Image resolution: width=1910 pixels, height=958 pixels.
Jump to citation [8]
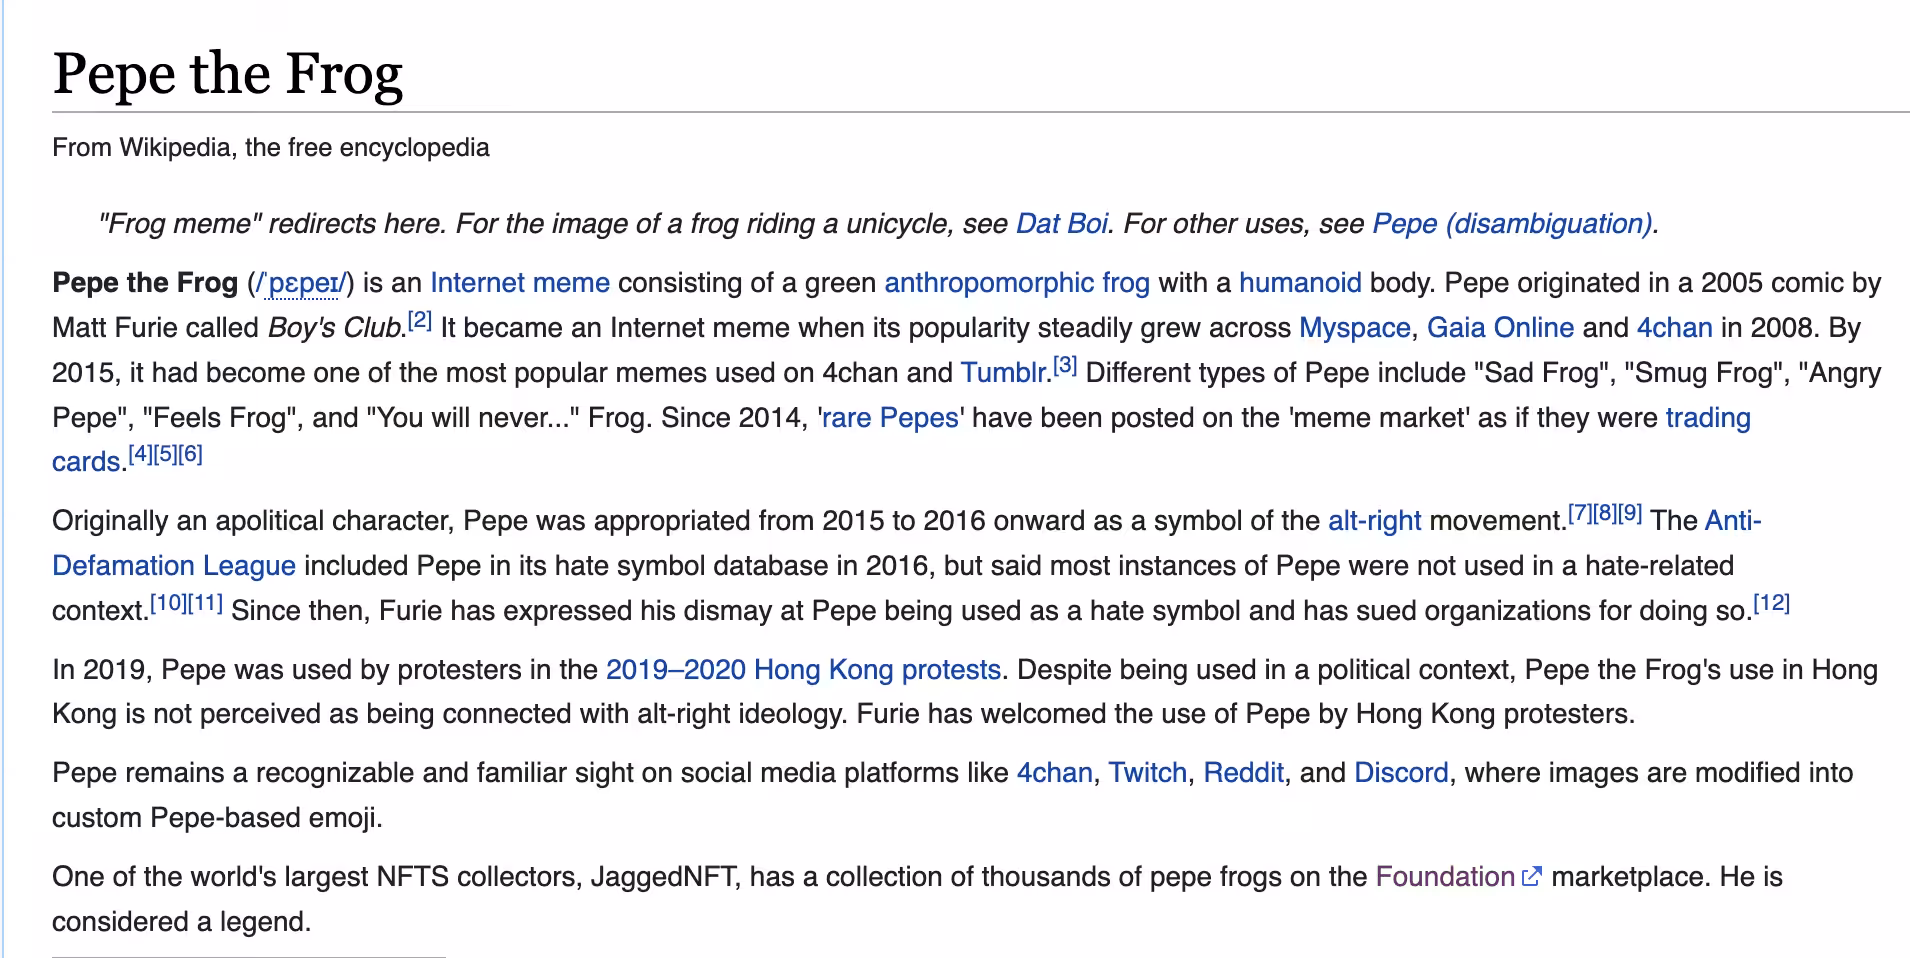tap(1605, 514)
